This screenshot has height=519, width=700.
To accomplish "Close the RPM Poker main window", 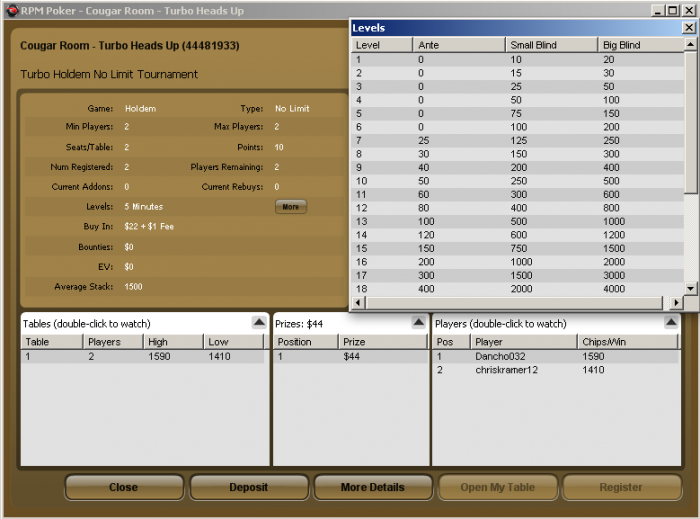I will [689, 10].
